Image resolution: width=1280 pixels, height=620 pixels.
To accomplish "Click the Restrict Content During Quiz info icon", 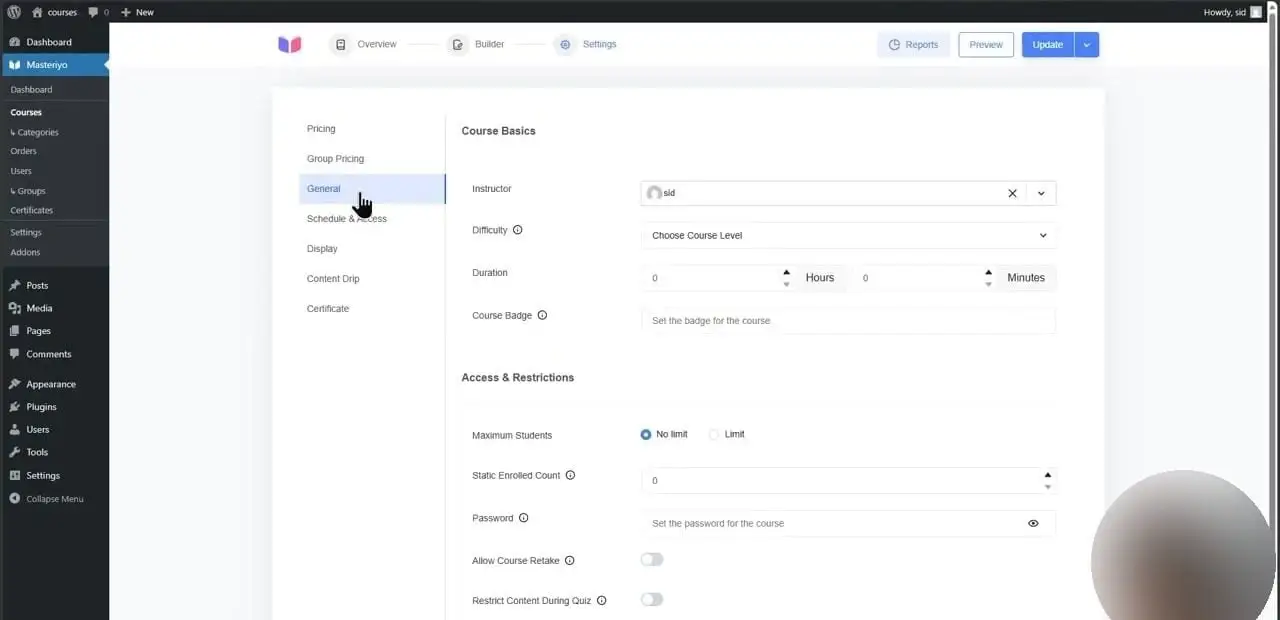I will click(601, 601).
